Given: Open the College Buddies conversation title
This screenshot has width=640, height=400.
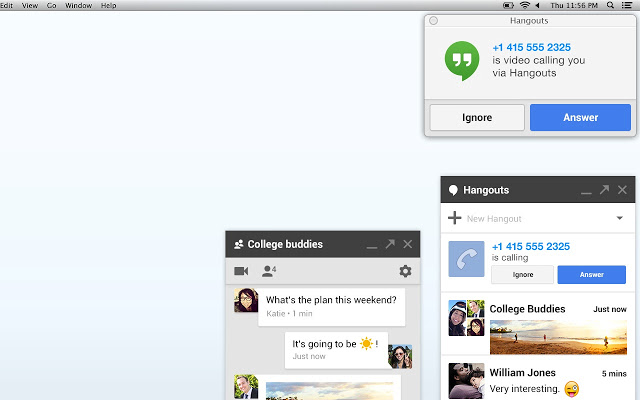Looking at the screenshot, I should pos(527,309).
